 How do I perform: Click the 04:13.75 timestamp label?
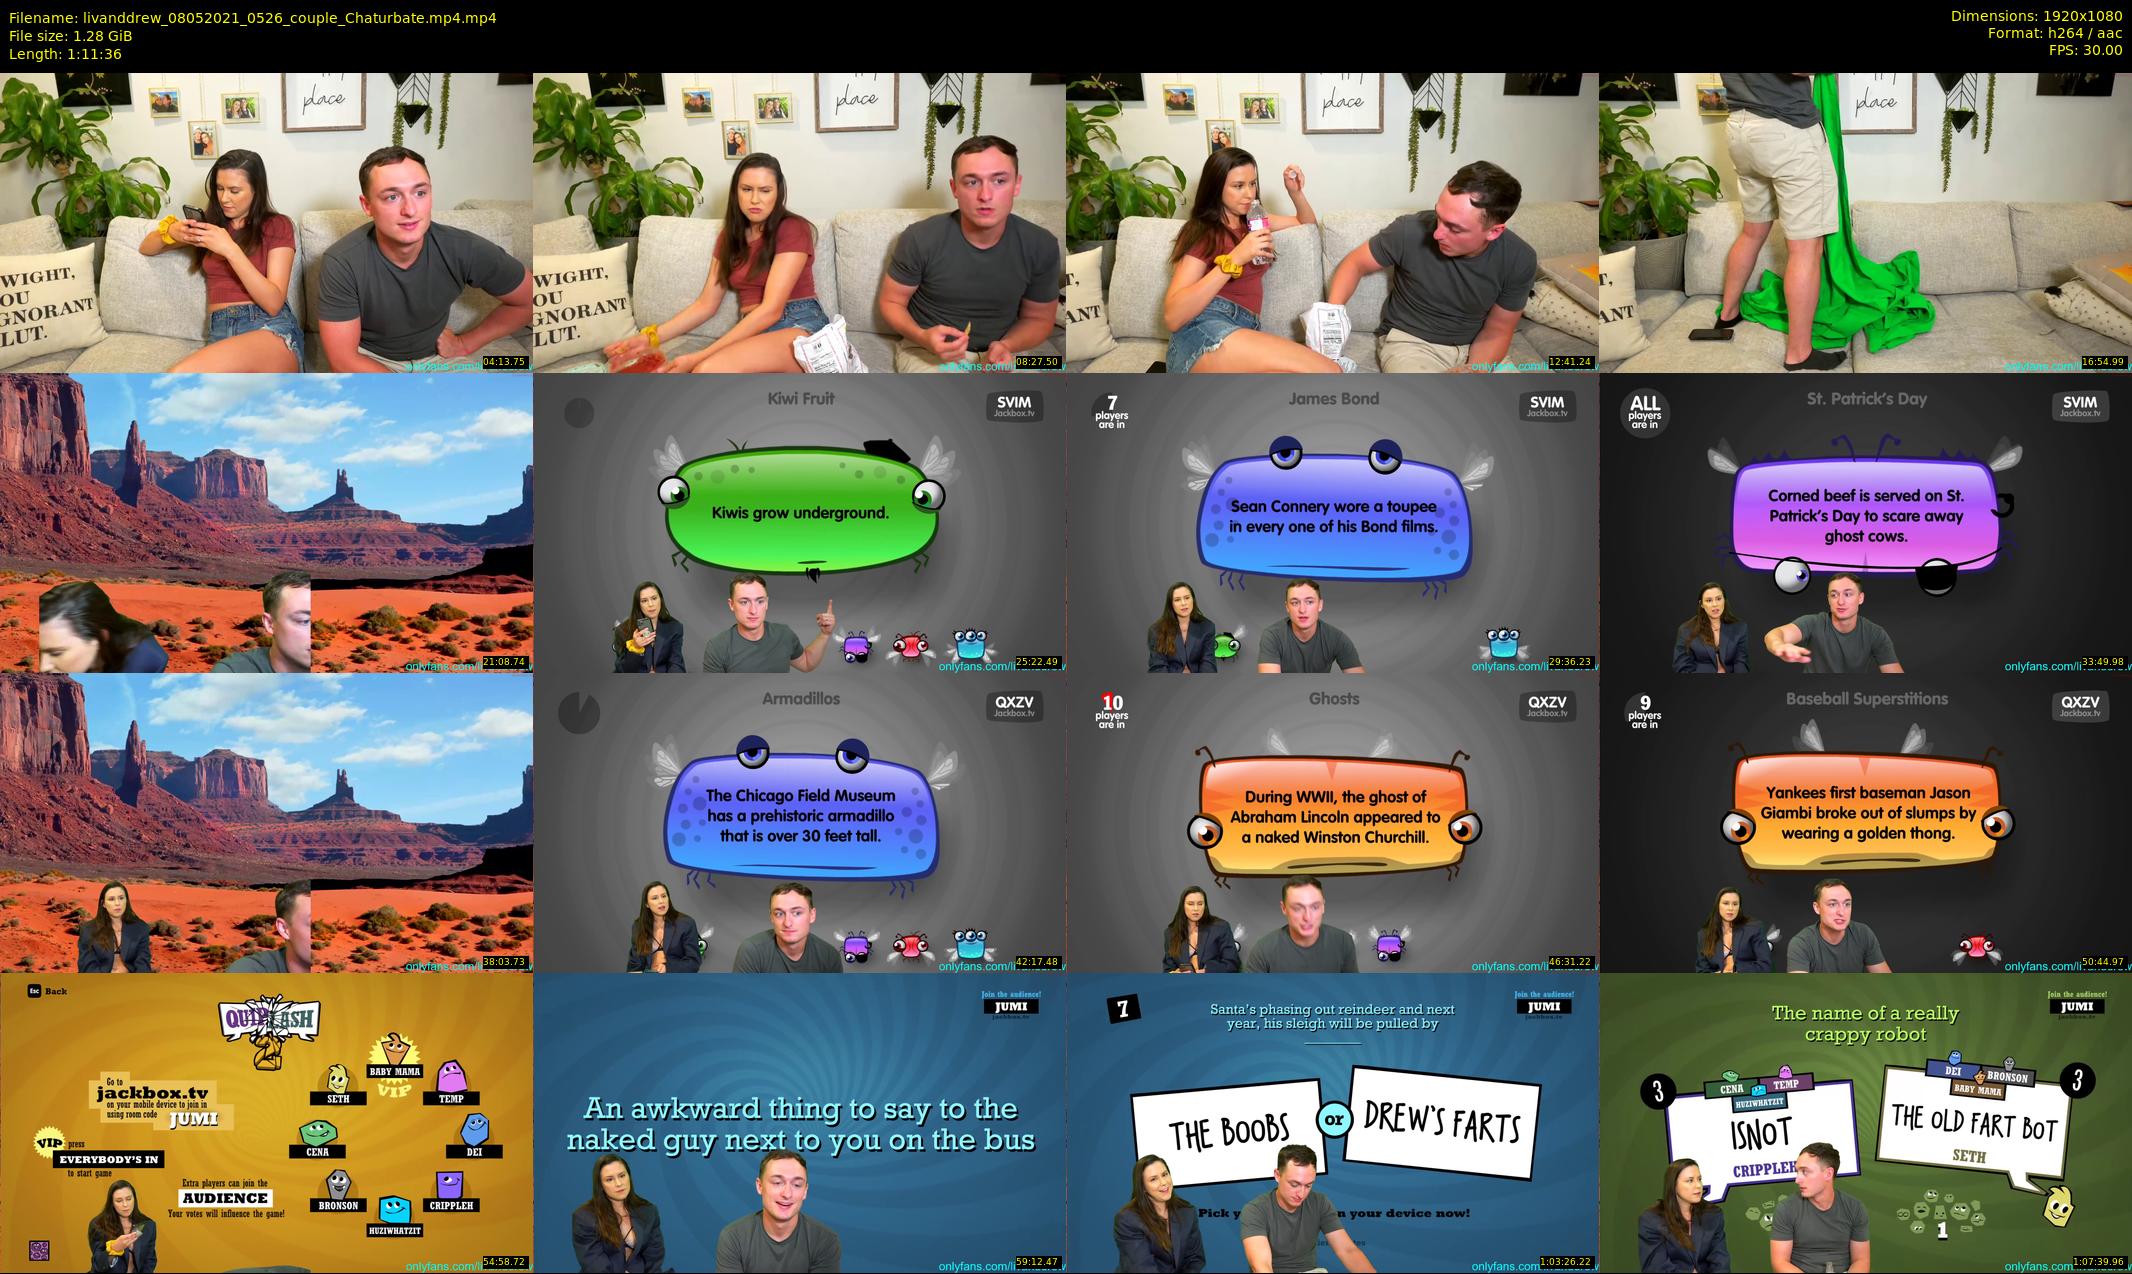point(504,362)
